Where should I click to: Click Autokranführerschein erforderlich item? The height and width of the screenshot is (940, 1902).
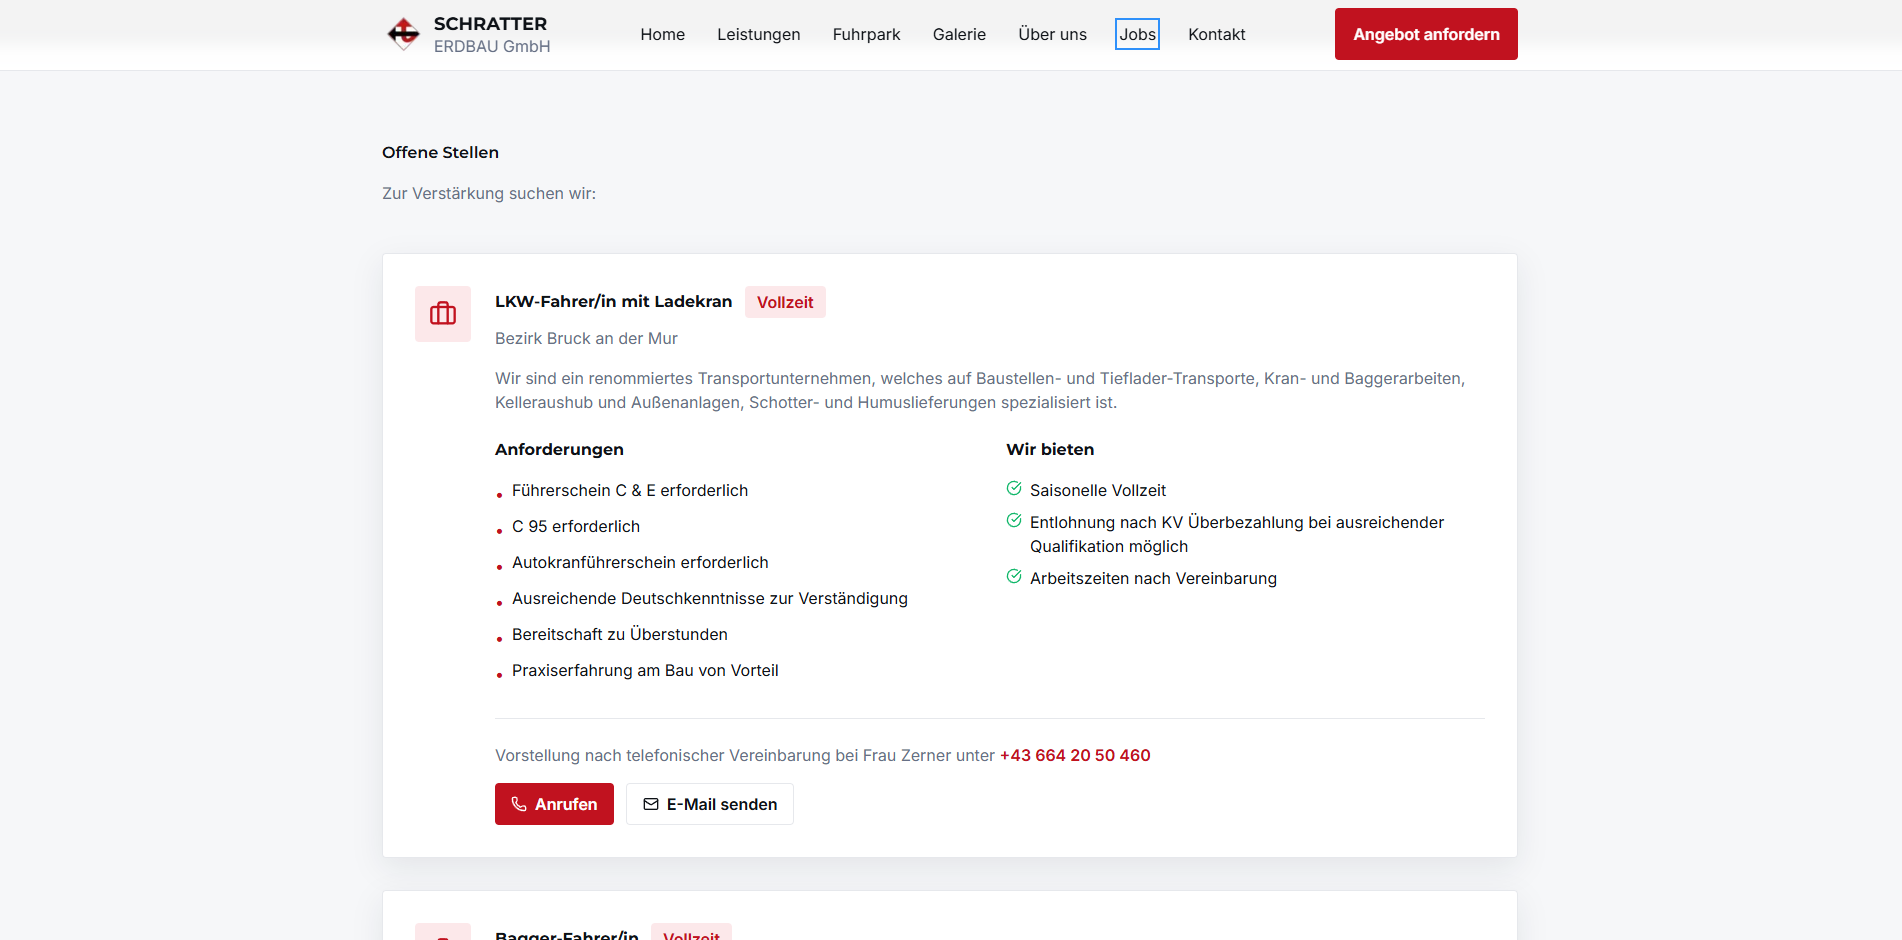pyautogui.click(x=640, y=562)
